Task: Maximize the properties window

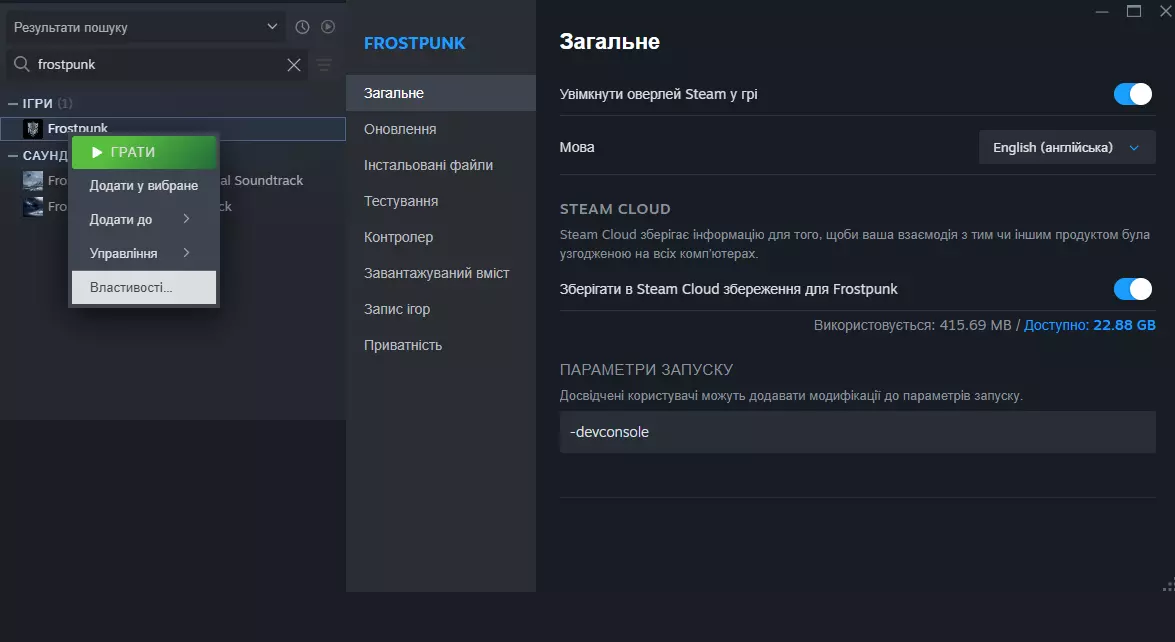Action: 1134,11
